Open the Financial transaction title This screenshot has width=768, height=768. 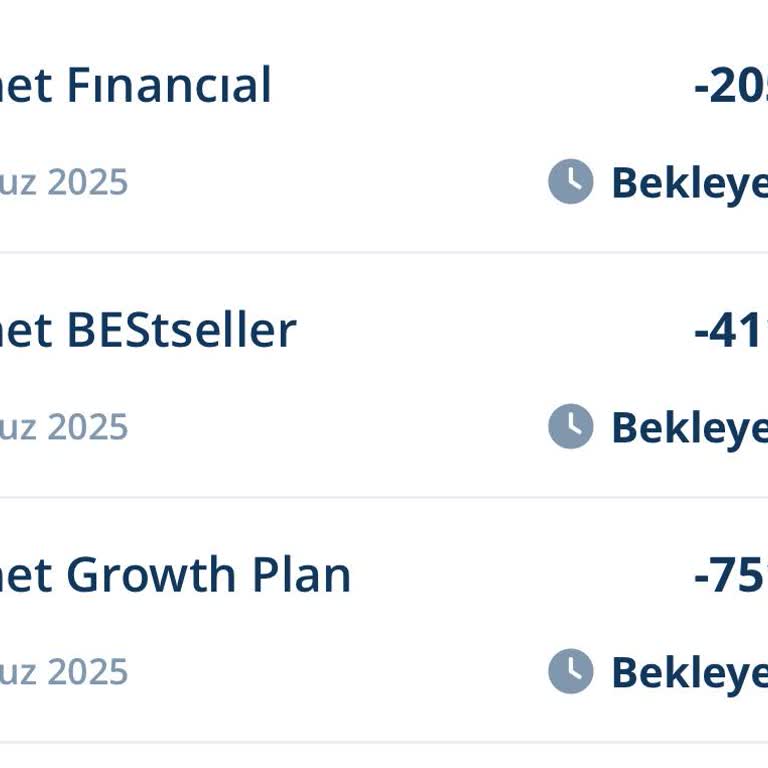click(x=135, y=86)
